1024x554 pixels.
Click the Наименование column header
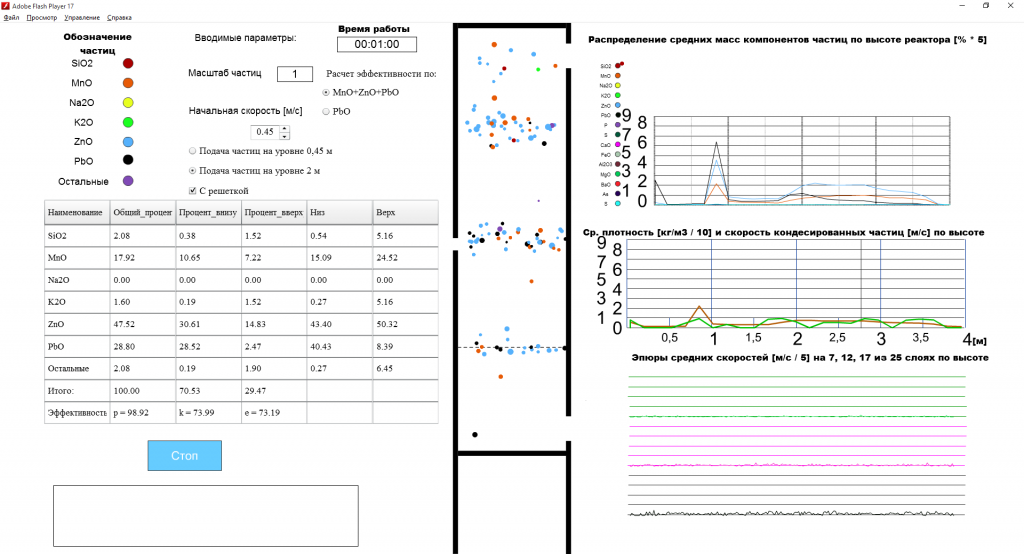tap(77, 213)
